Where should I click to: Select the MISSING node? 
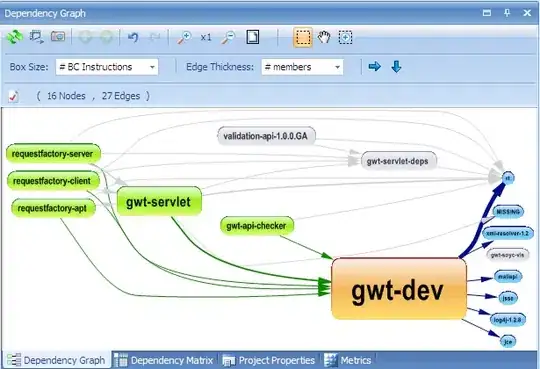(x=508, y=212)
